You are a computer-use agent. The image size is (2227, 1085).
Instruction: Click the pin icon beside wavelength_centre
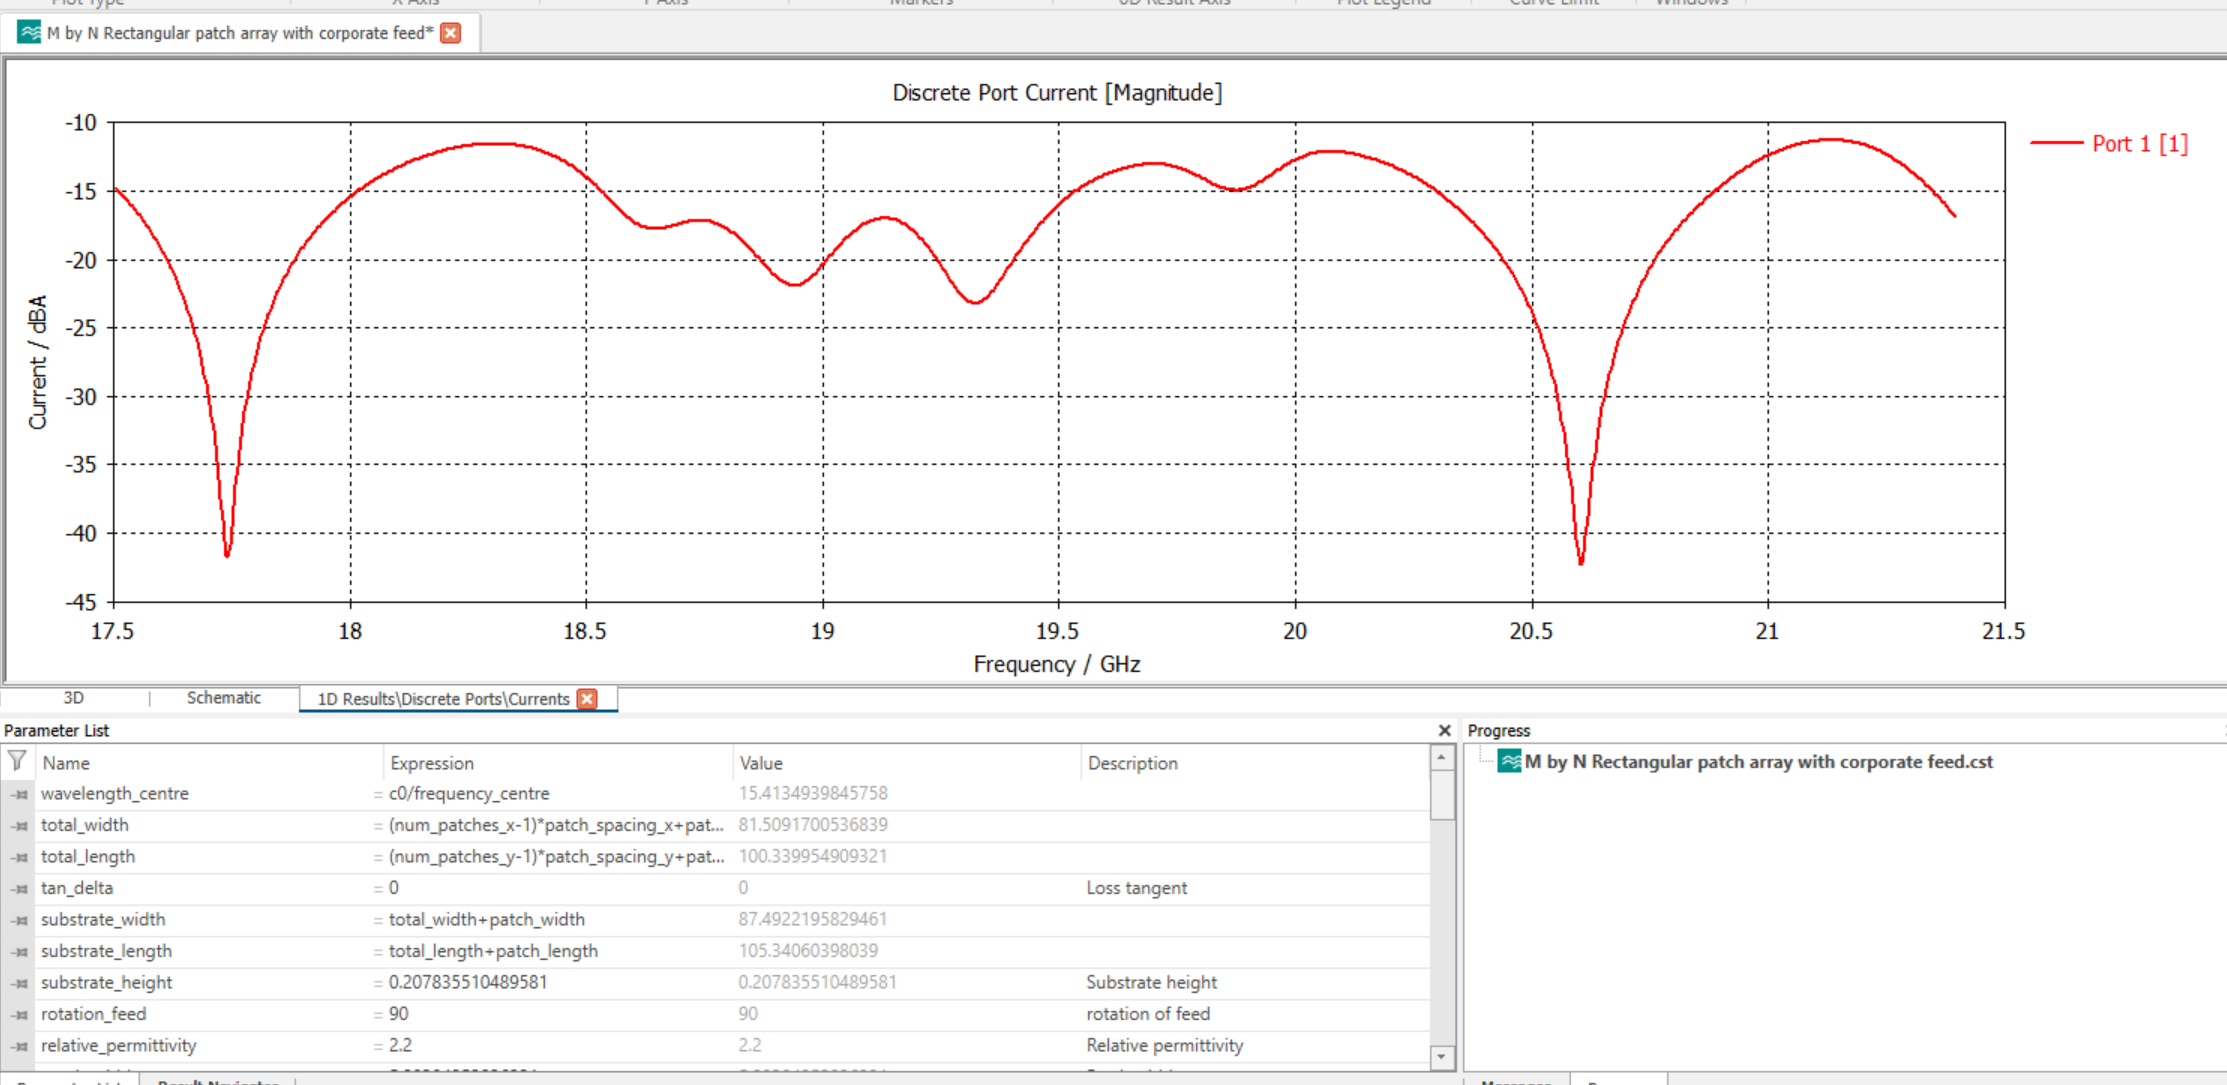tap(20, 795)
